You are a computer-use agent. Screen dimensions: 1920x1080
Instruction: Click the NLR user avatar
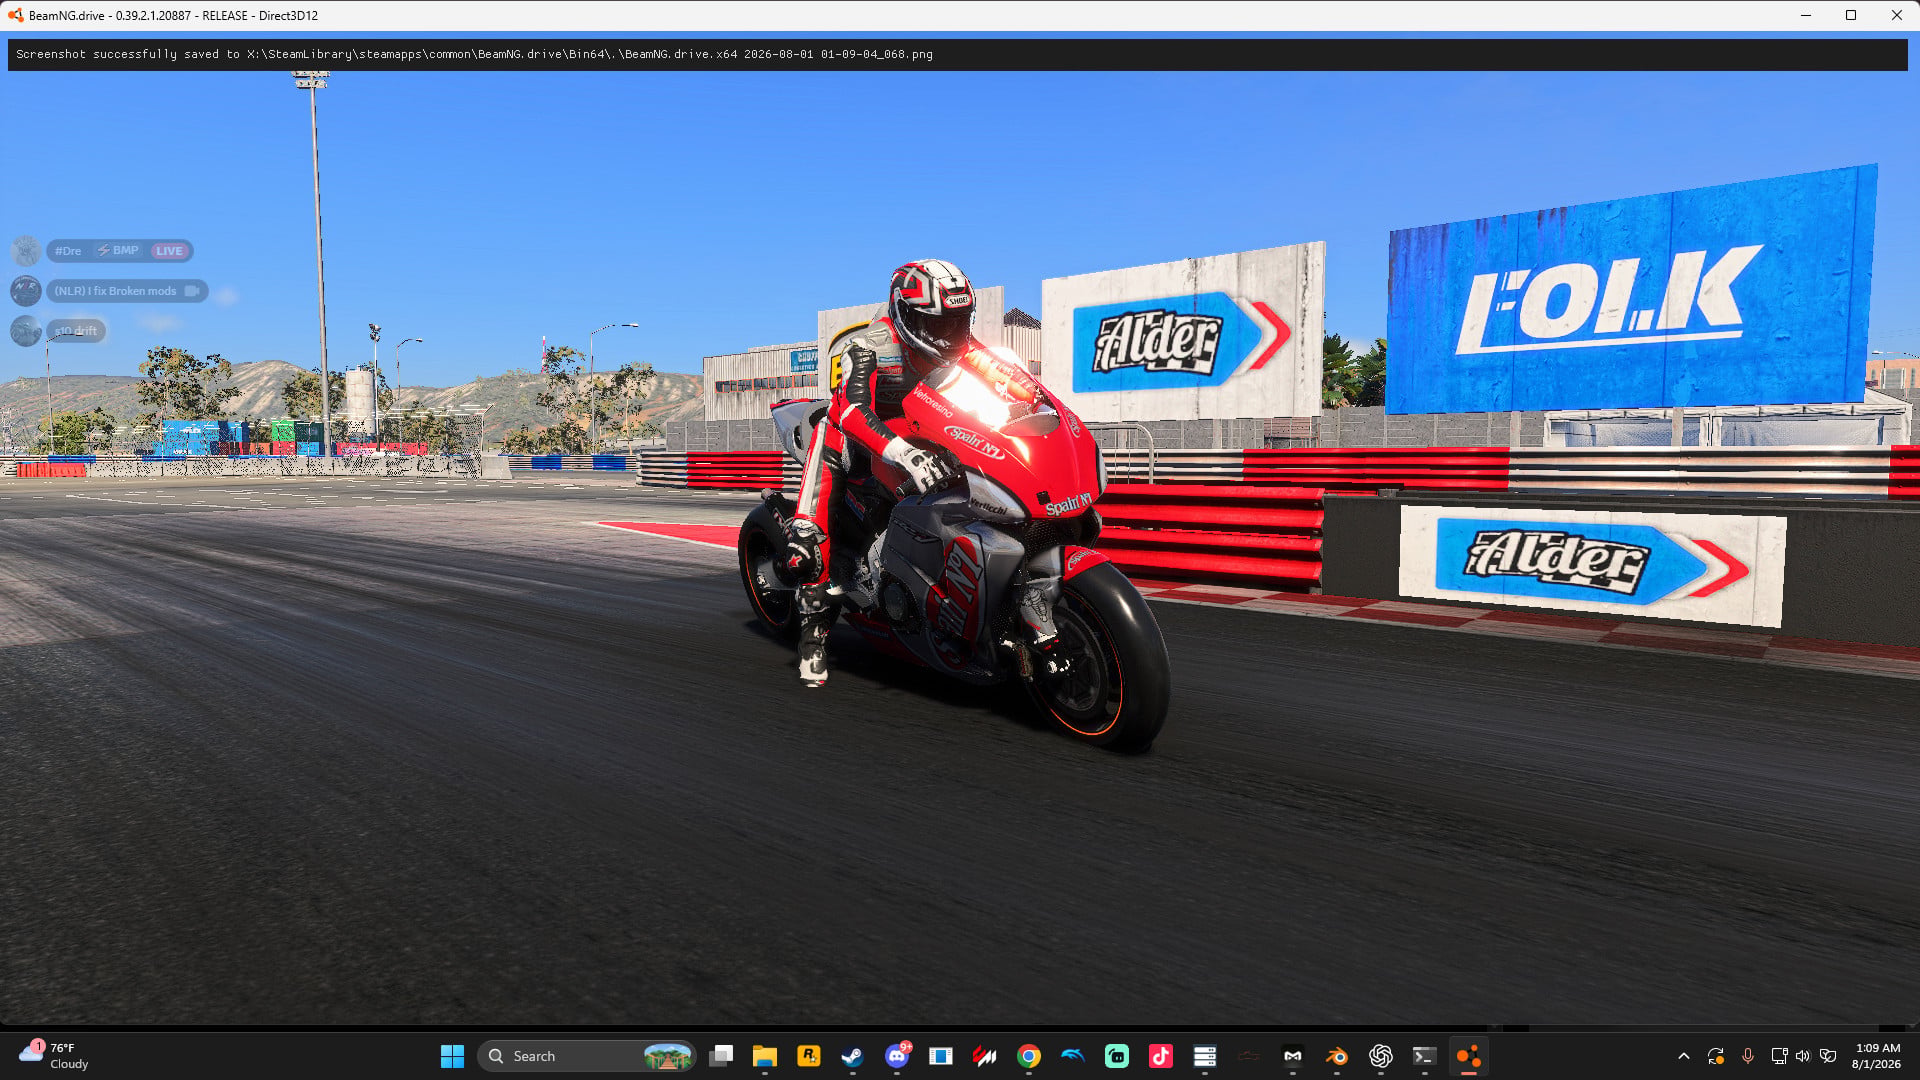26,291
